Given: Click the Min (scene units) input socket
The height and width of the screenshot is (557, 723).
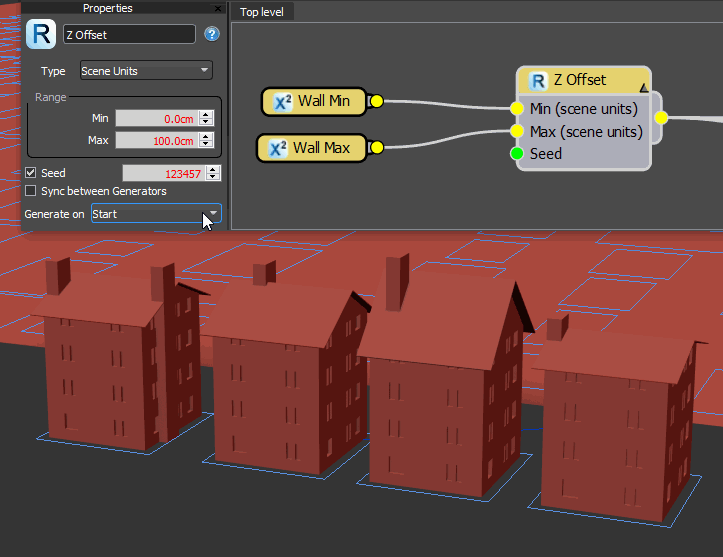Looking at the screenshot, I should pyautogui.click(x=516, y=109).
